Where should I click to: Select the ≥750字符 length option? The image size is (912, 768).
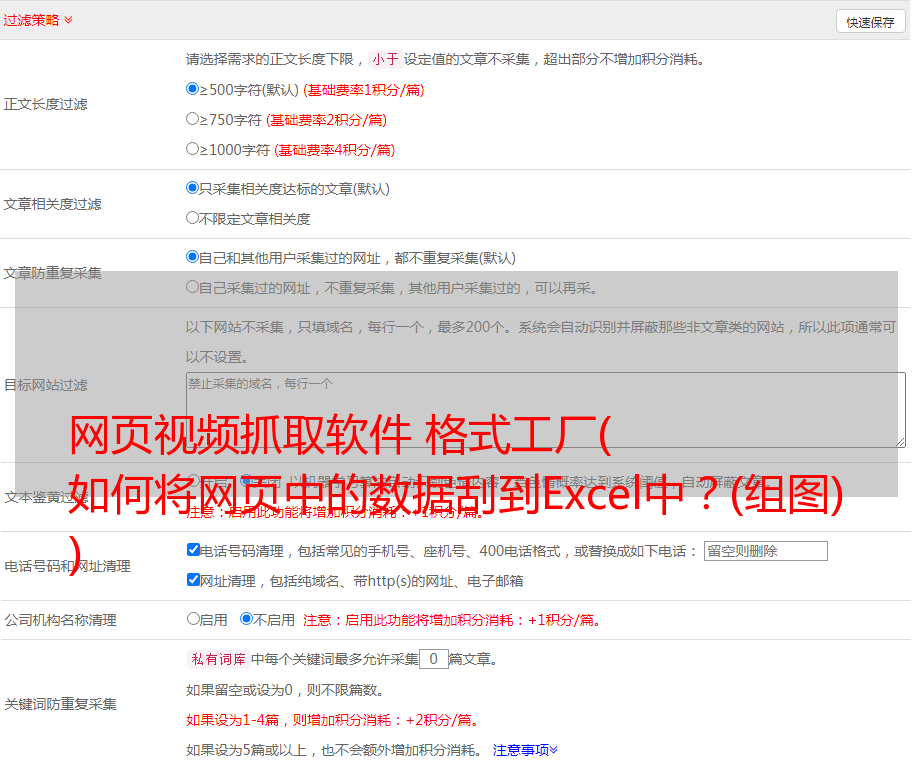point(192,119)
